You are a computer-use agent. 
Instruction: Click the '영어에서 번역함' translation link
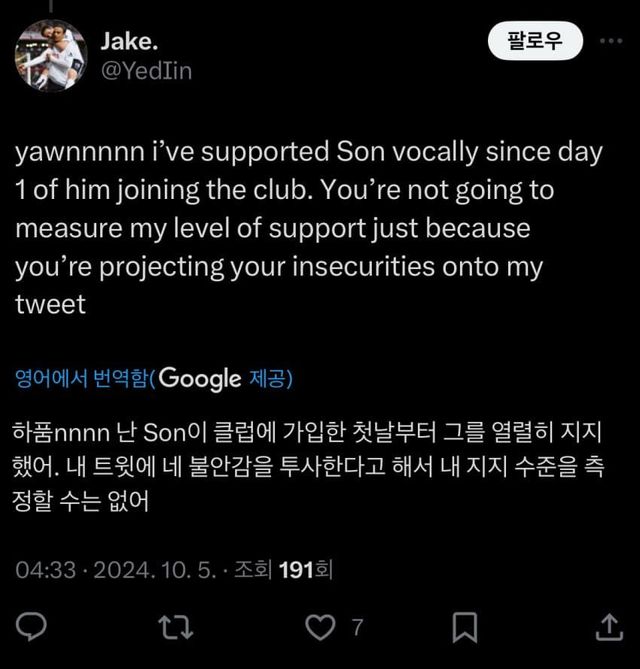[x=81, y=379]
